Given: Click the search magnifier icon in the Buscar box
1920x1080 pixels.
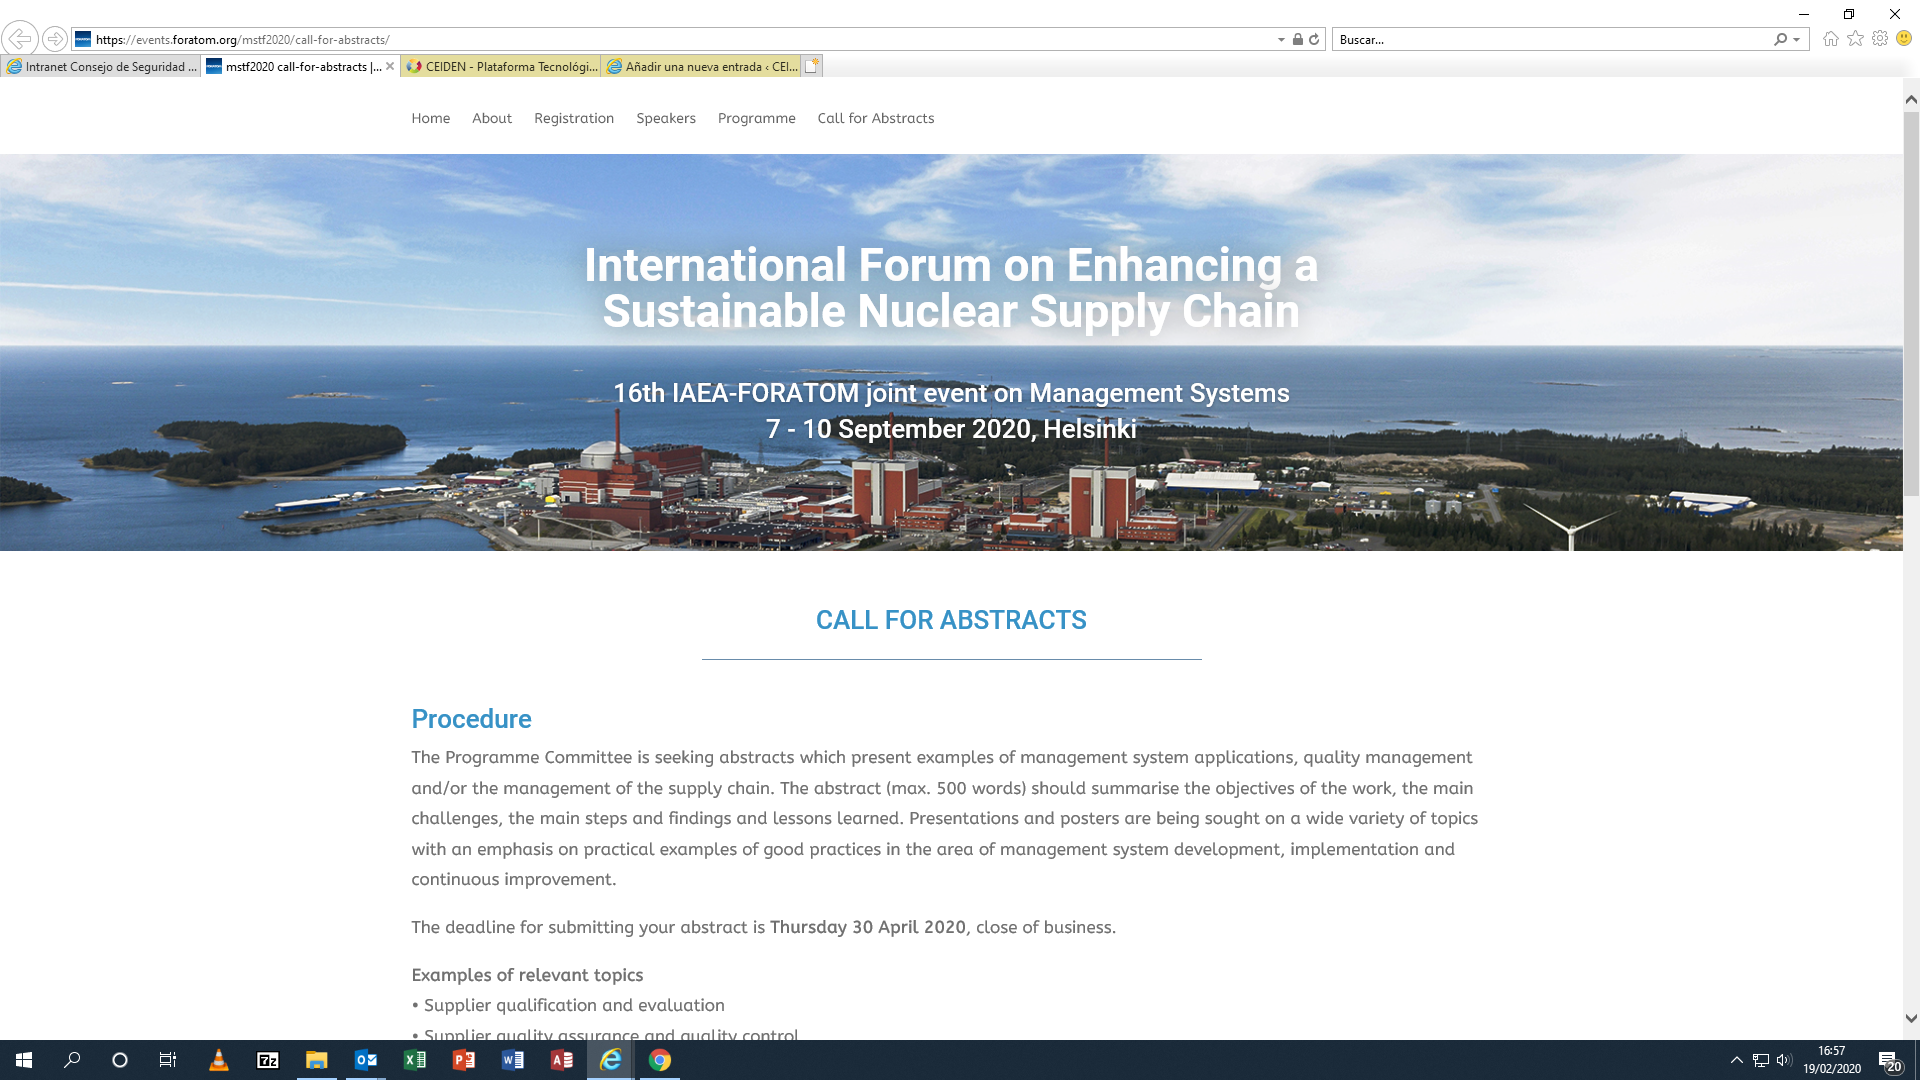Looking at the screenshot, I should tap(1780, 40).
